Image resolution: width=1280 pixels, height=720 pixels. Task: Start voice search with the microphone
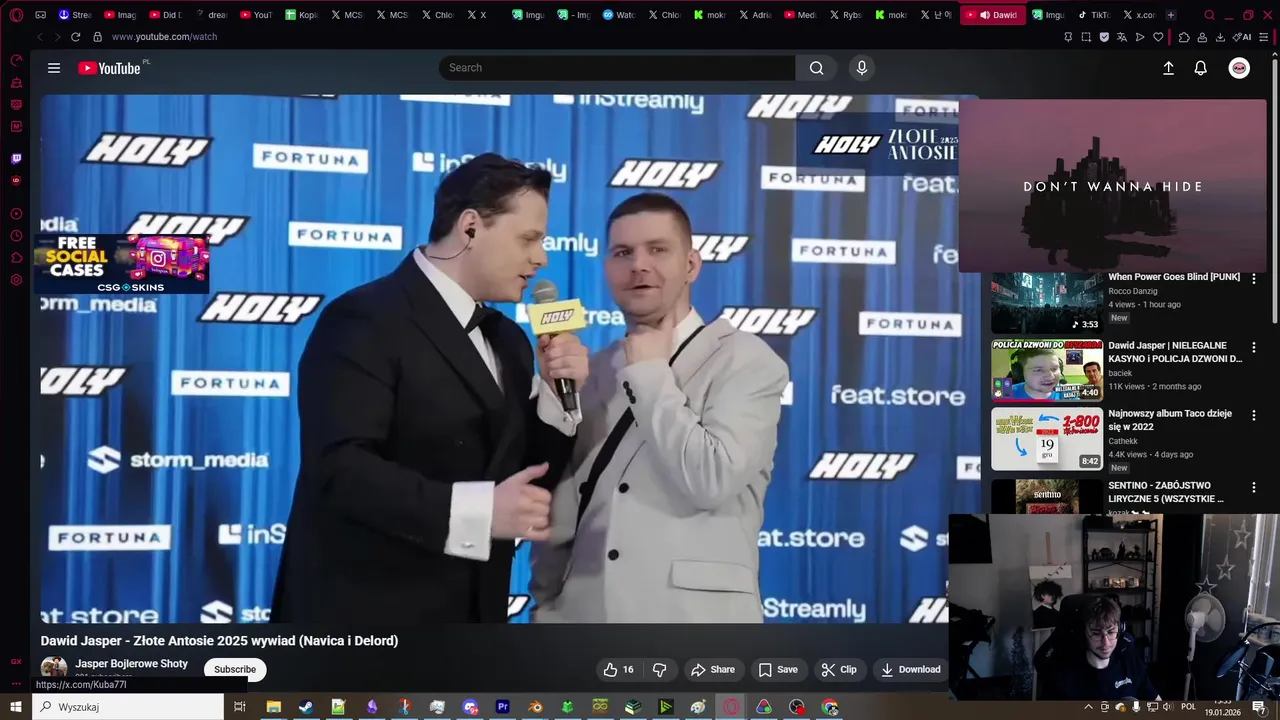(x=862, y=68)
